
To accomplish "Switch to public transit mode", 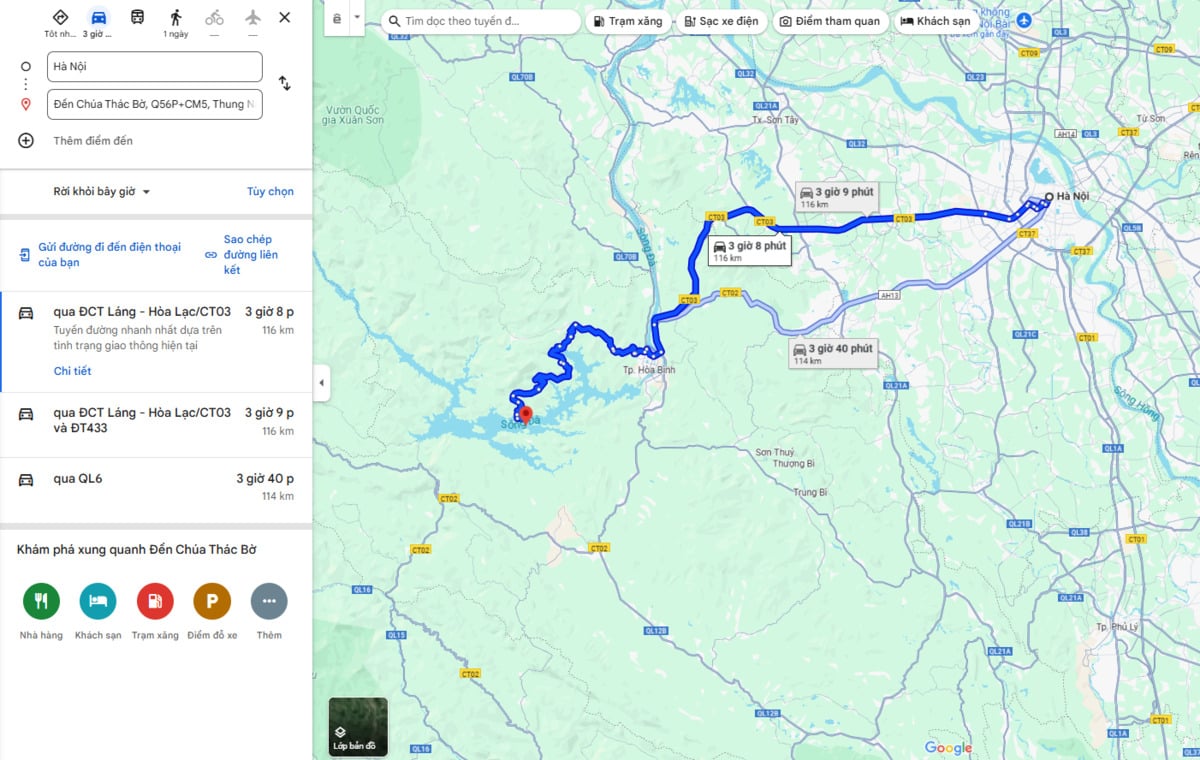I will (x=137, y=17).
